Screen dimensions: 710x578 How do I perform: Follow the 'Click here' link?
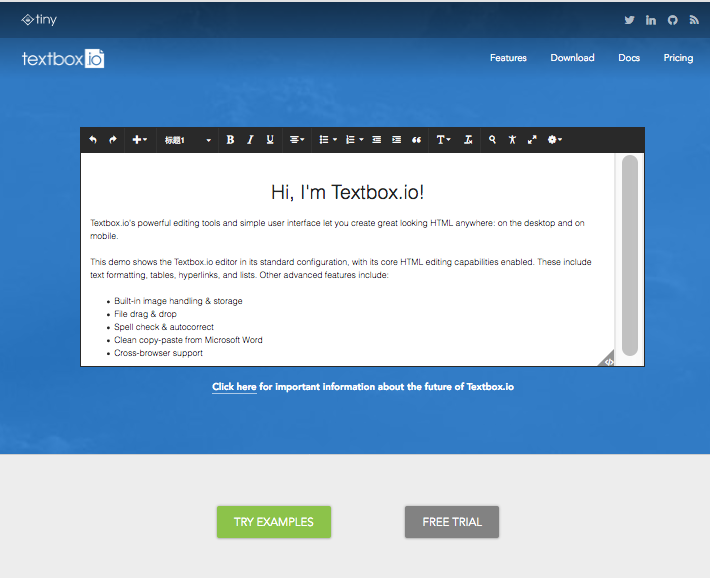234,386
